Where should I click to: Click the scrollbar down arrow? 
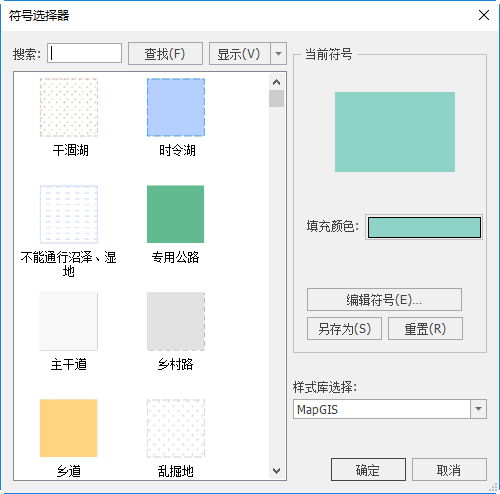pyautogui.click(x=276, y=471)
